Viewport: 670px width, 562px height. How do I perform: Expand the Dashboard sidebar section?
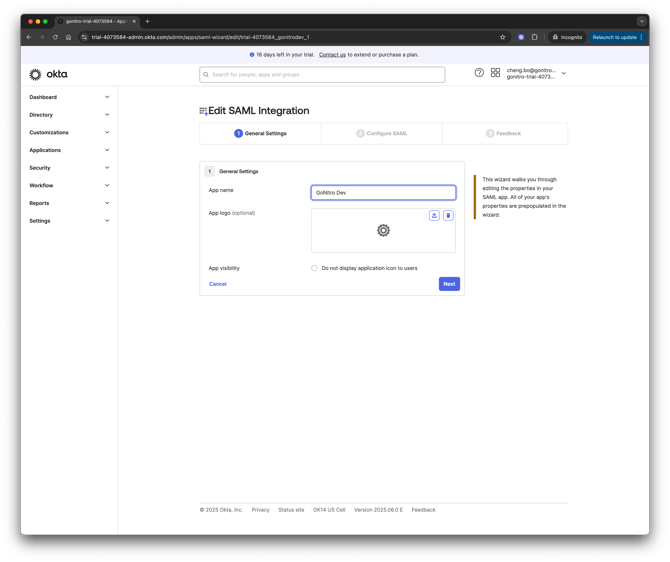(69, 97)
